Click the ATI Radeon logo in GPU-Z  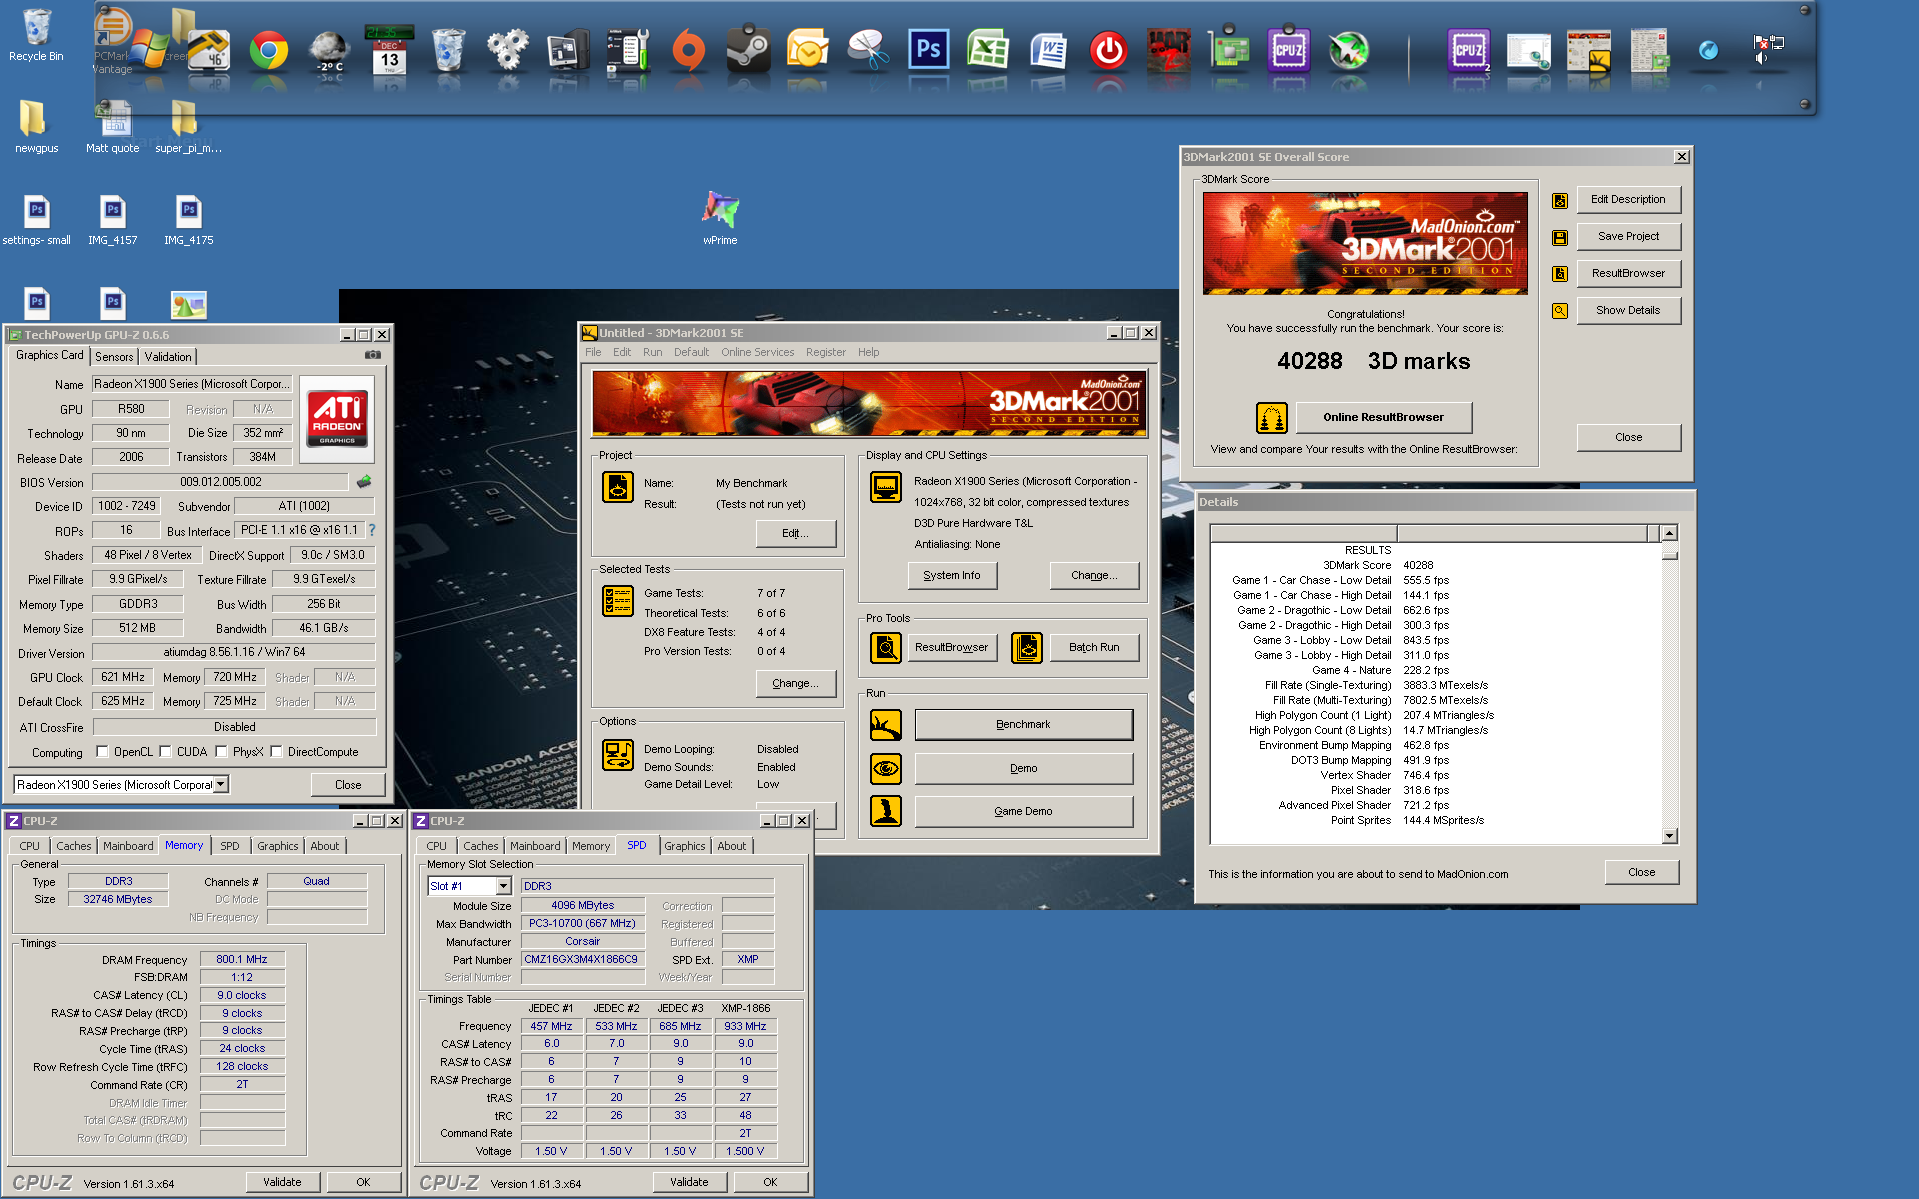(337, 417)
